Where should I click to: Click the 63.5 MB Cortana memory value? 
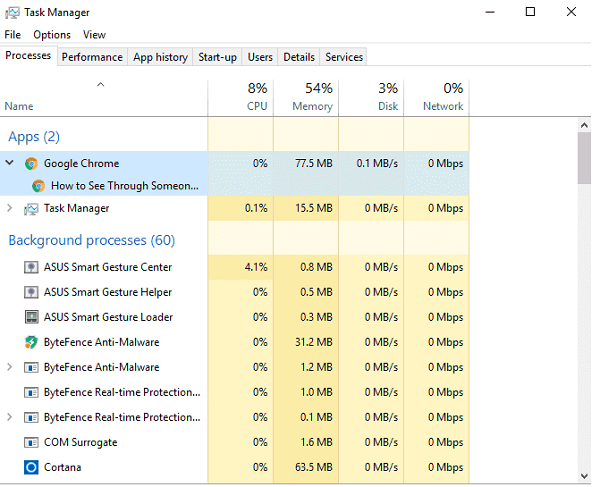314,467
